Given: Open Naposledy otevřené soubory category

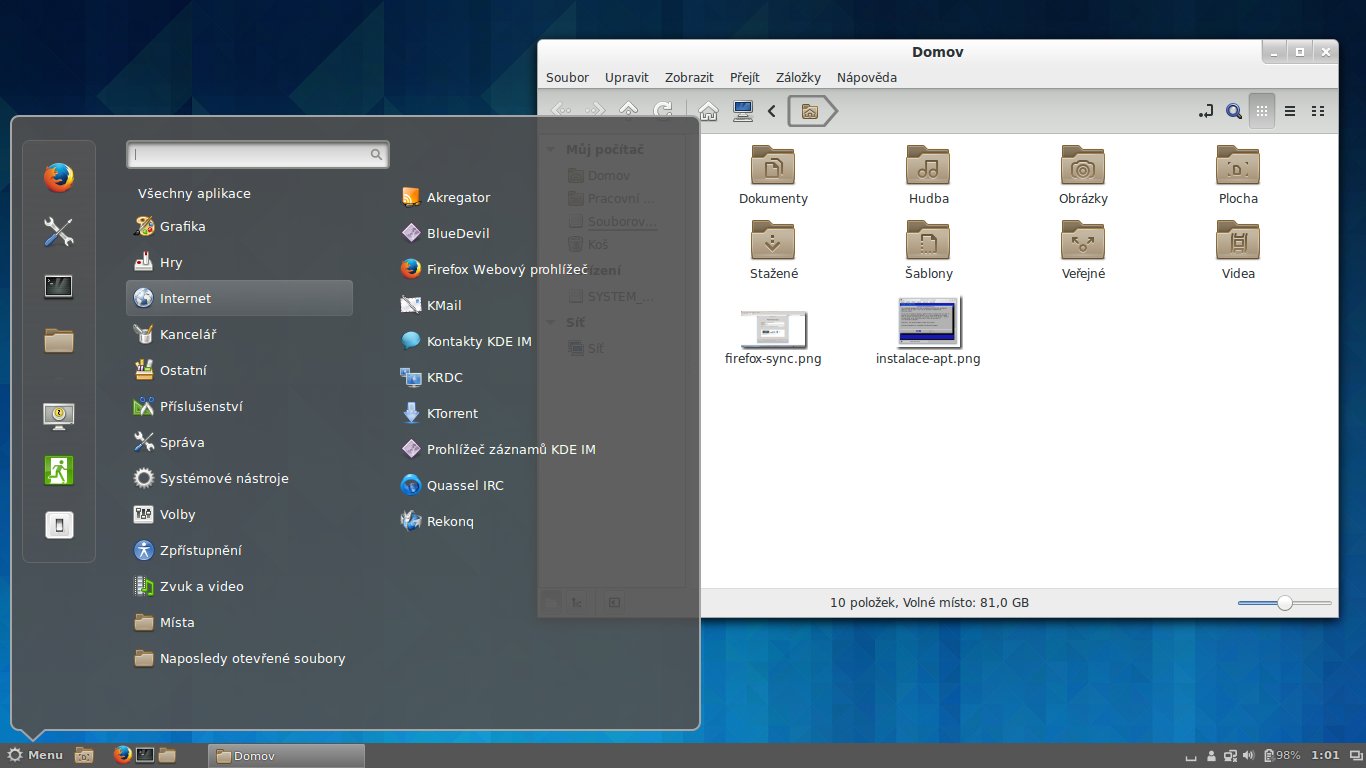Looking at the screenshot, I should click(239, 658).
